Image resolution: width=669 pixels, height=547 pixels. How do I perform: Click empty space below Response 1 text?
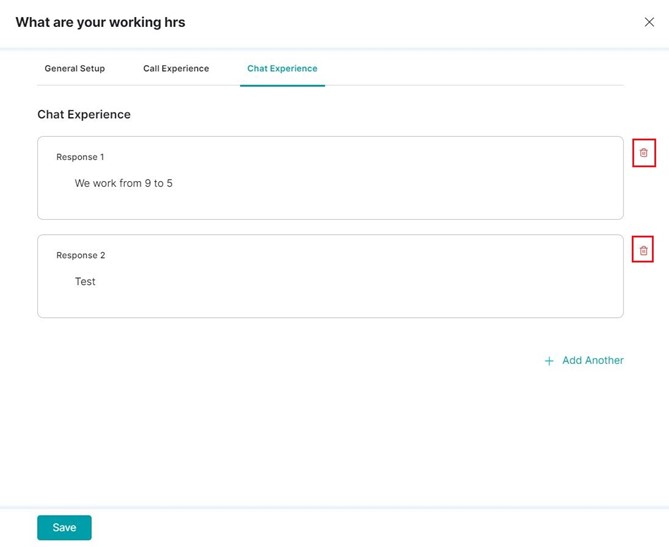pyautogui.click(x=330, y=205)
